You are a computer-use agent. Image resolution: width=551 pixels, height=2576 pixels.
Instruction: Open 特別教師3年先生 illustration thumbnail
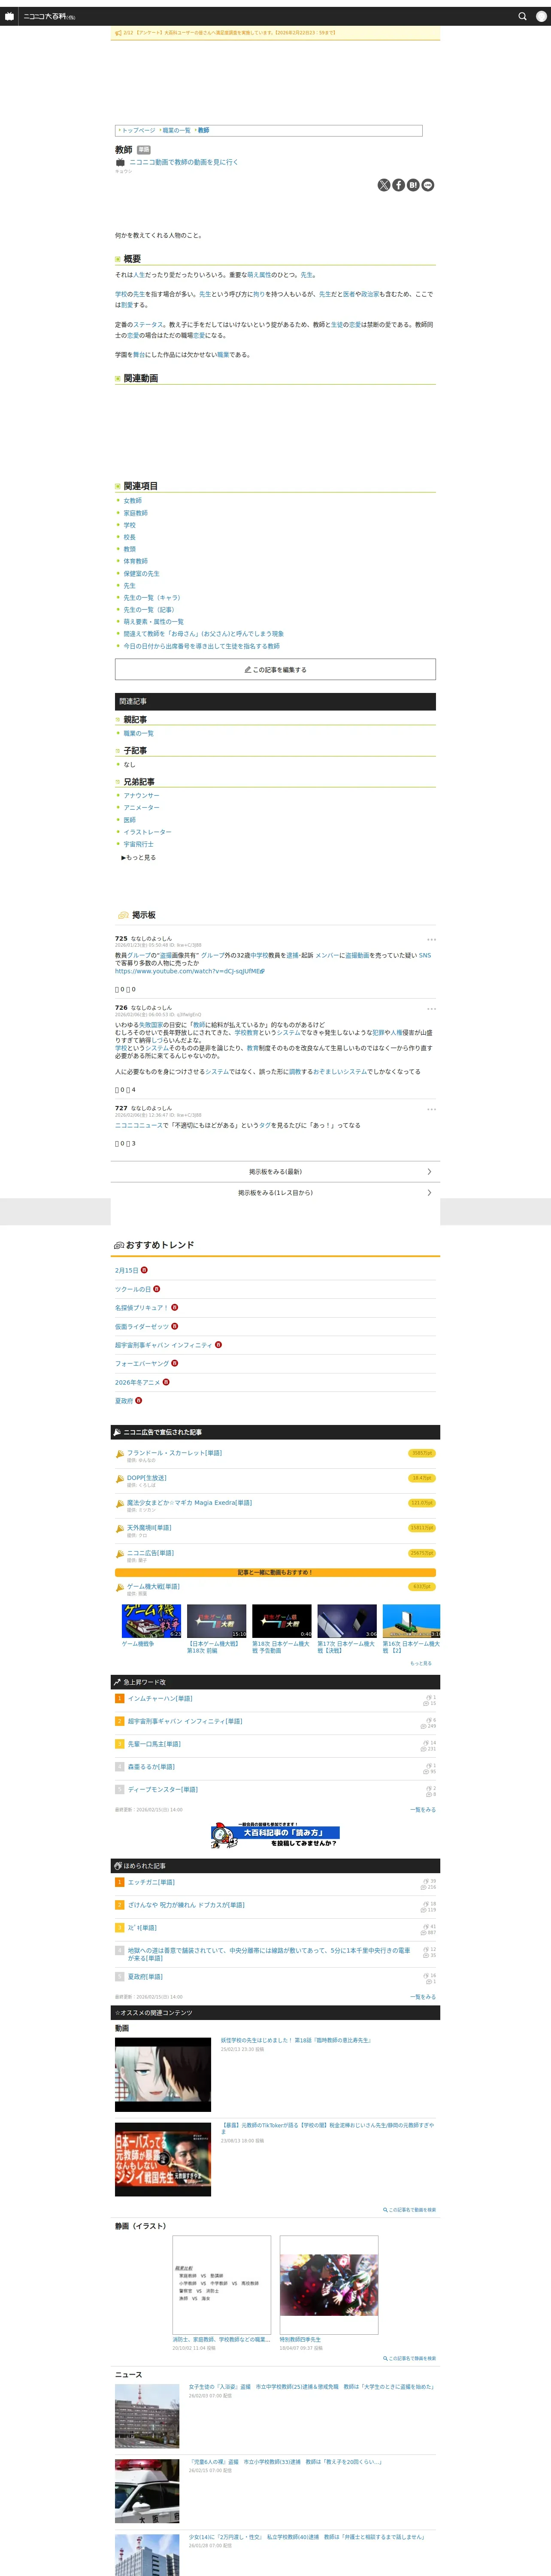(x=329, y=2285)
